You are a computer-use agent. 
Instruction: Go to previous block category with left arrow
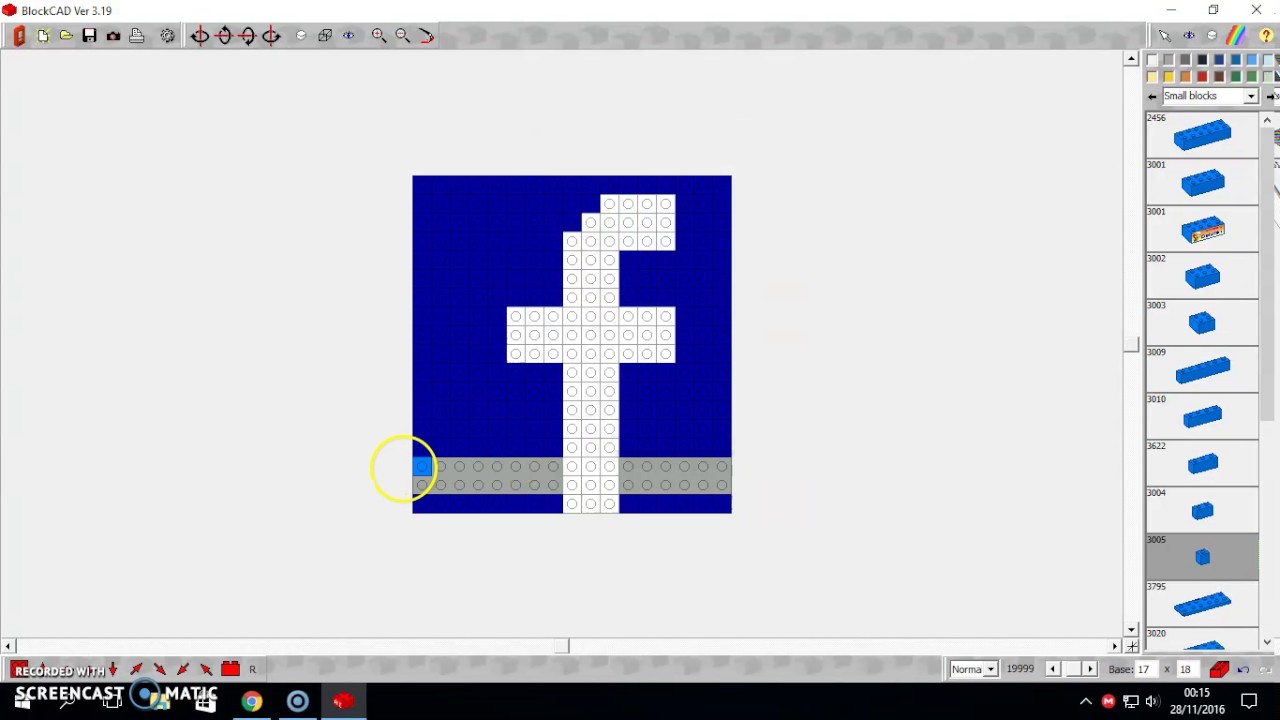pyautogui.click(x=1152, y=96)
